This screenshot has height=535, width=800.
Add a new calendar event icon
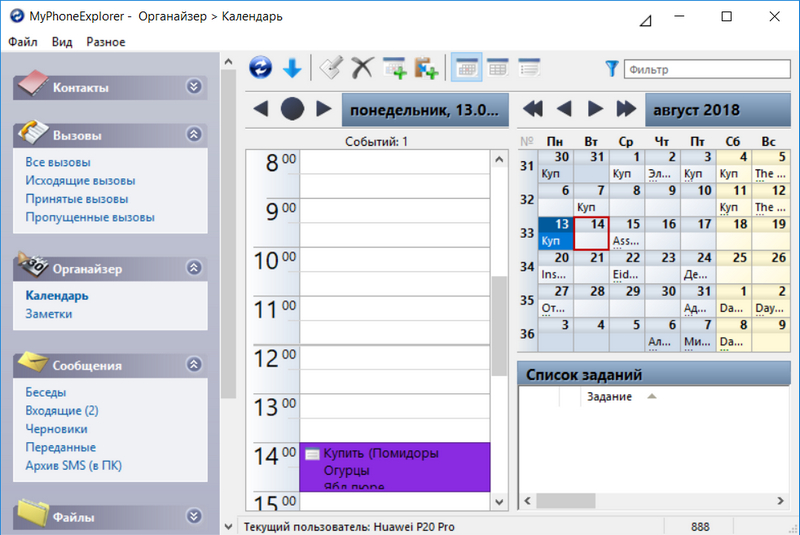(394, 68)
